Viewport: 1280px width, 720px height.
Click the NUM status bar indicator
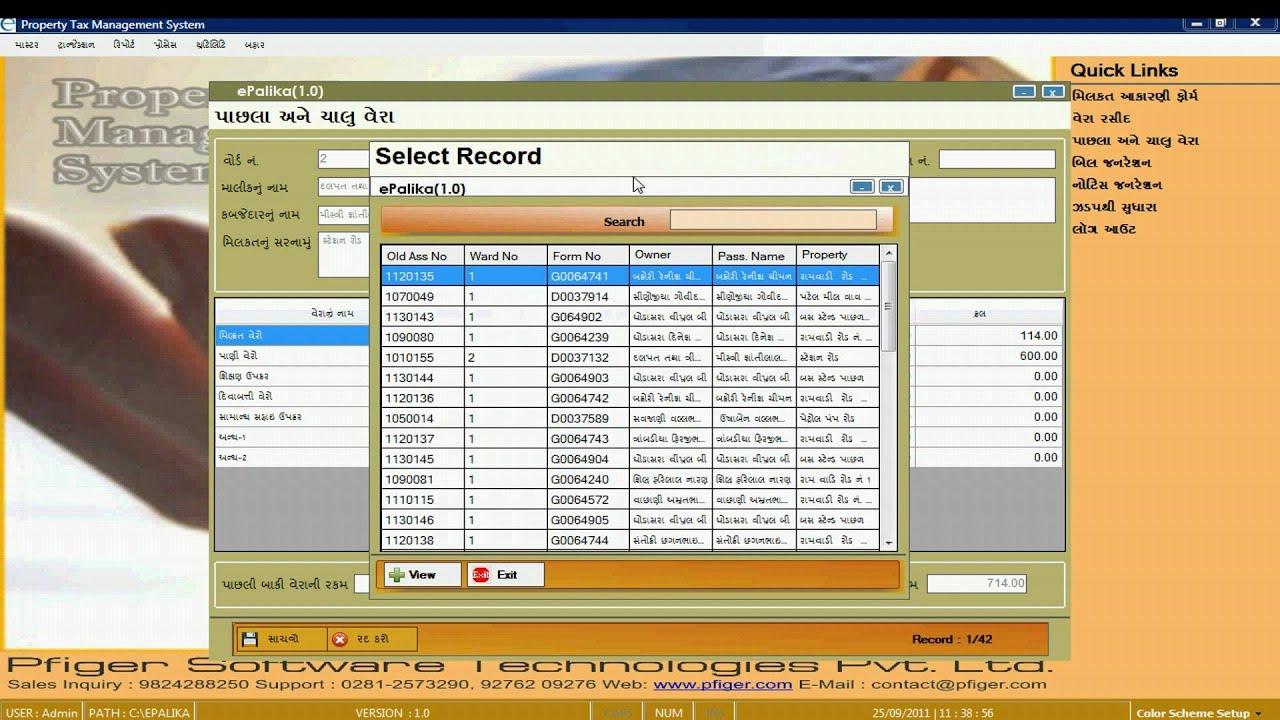(669, 713)
